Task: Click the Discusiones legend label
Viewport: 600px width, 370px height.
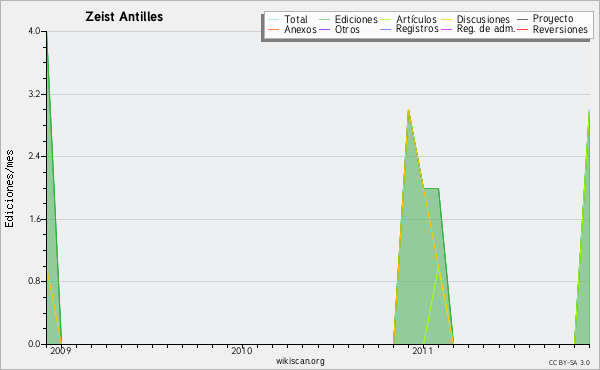Action: pos(483,20)
